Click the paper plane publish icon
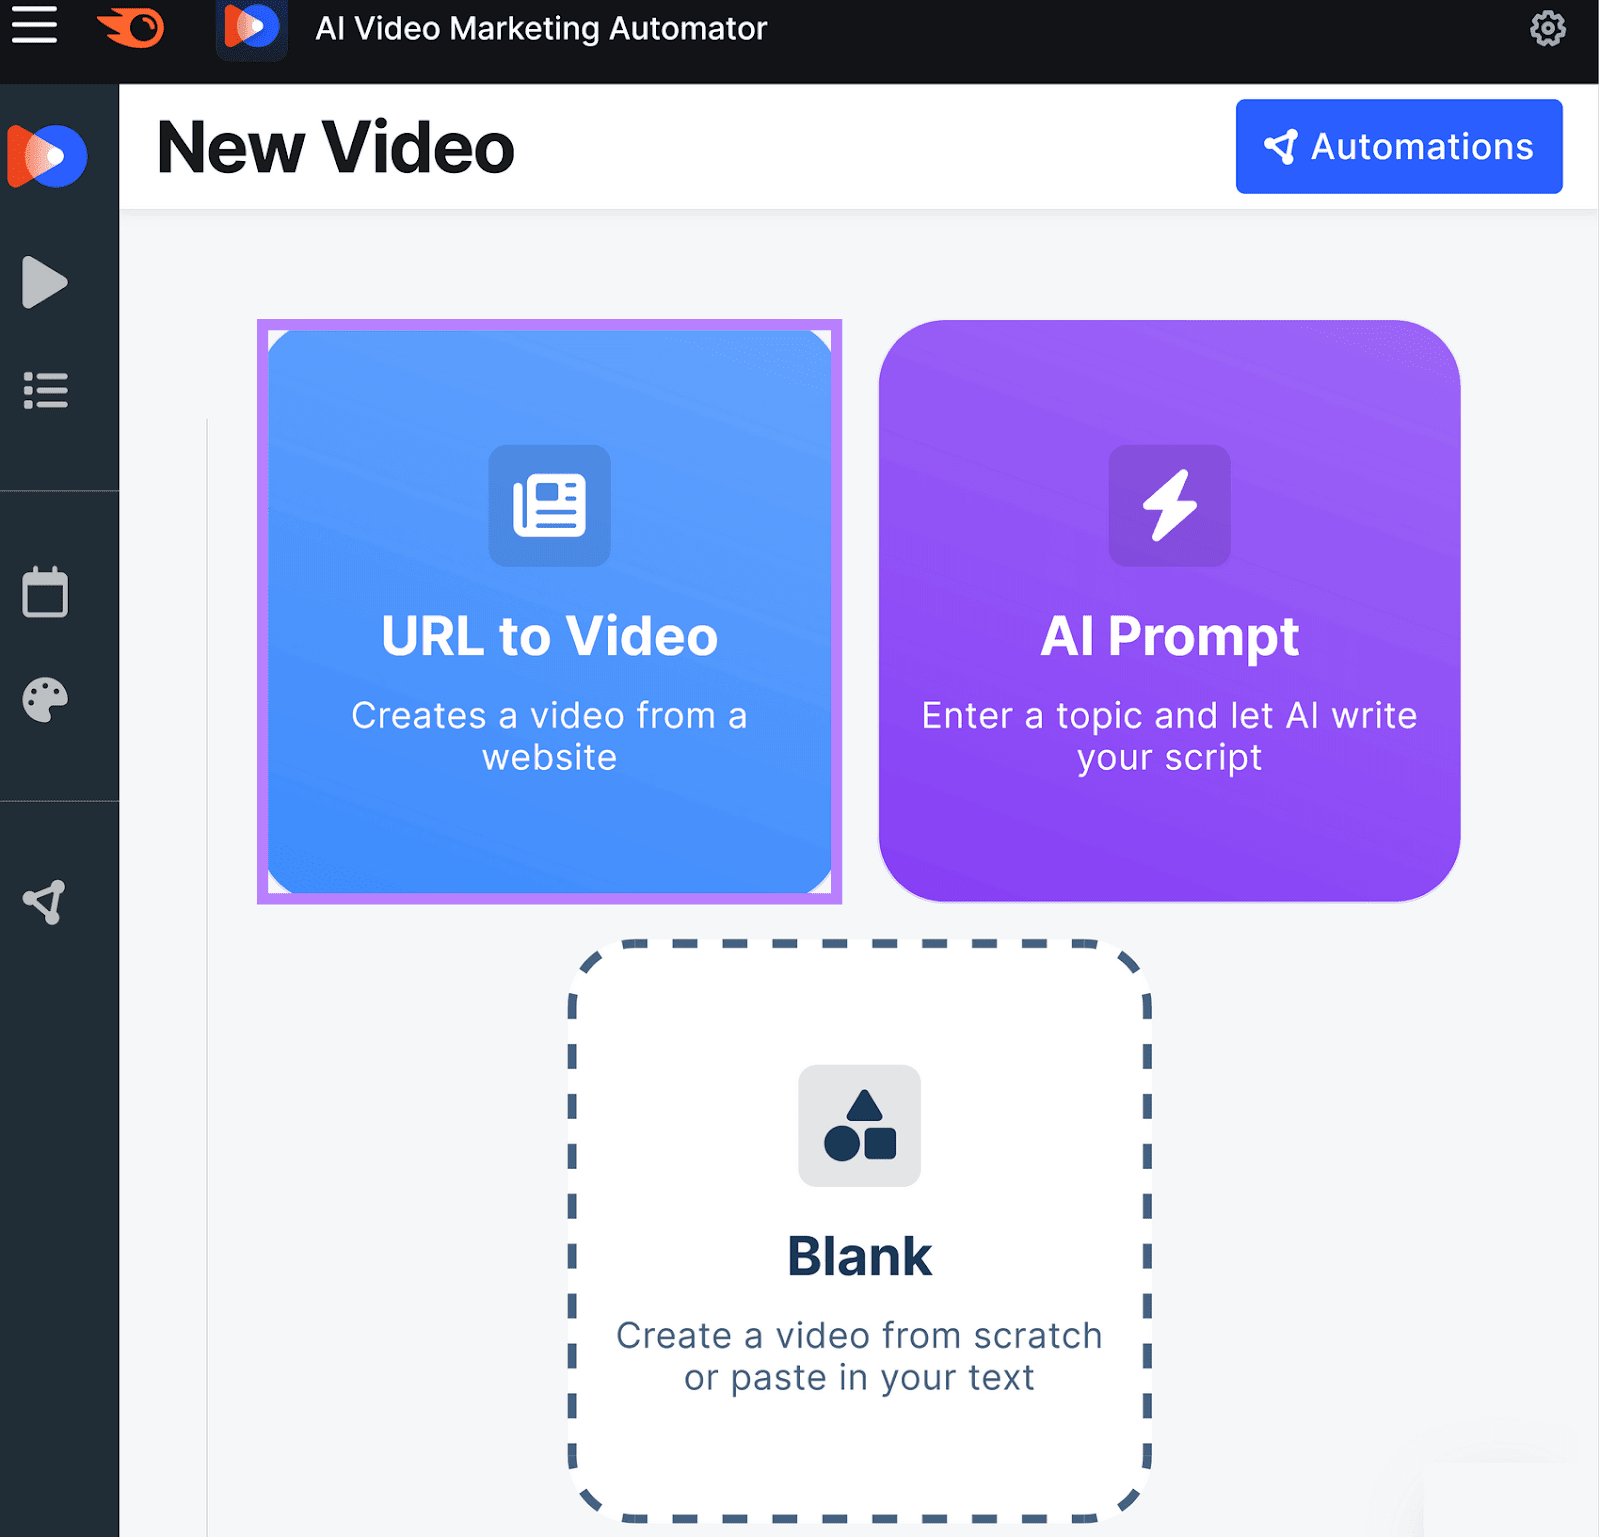 44,900
